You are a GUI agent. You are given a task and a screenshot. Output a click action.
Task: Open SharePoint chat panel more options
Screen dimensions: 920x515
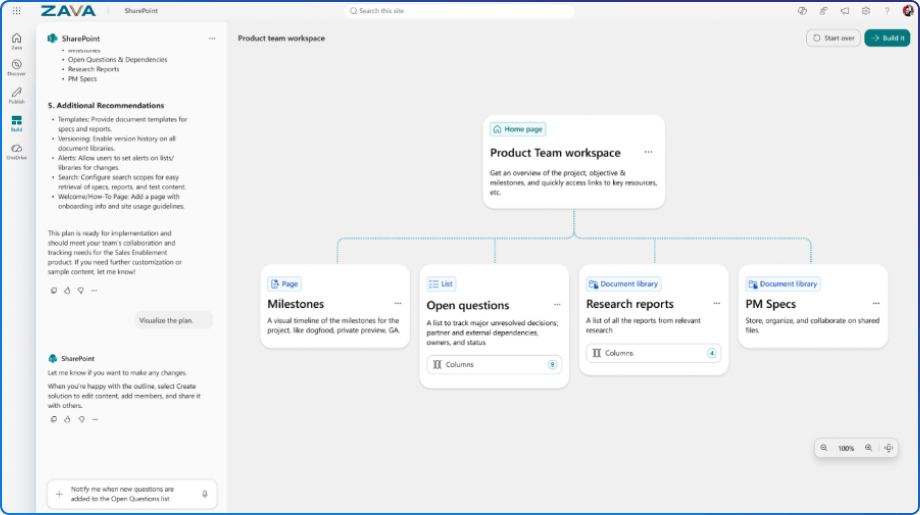(212, 39)
